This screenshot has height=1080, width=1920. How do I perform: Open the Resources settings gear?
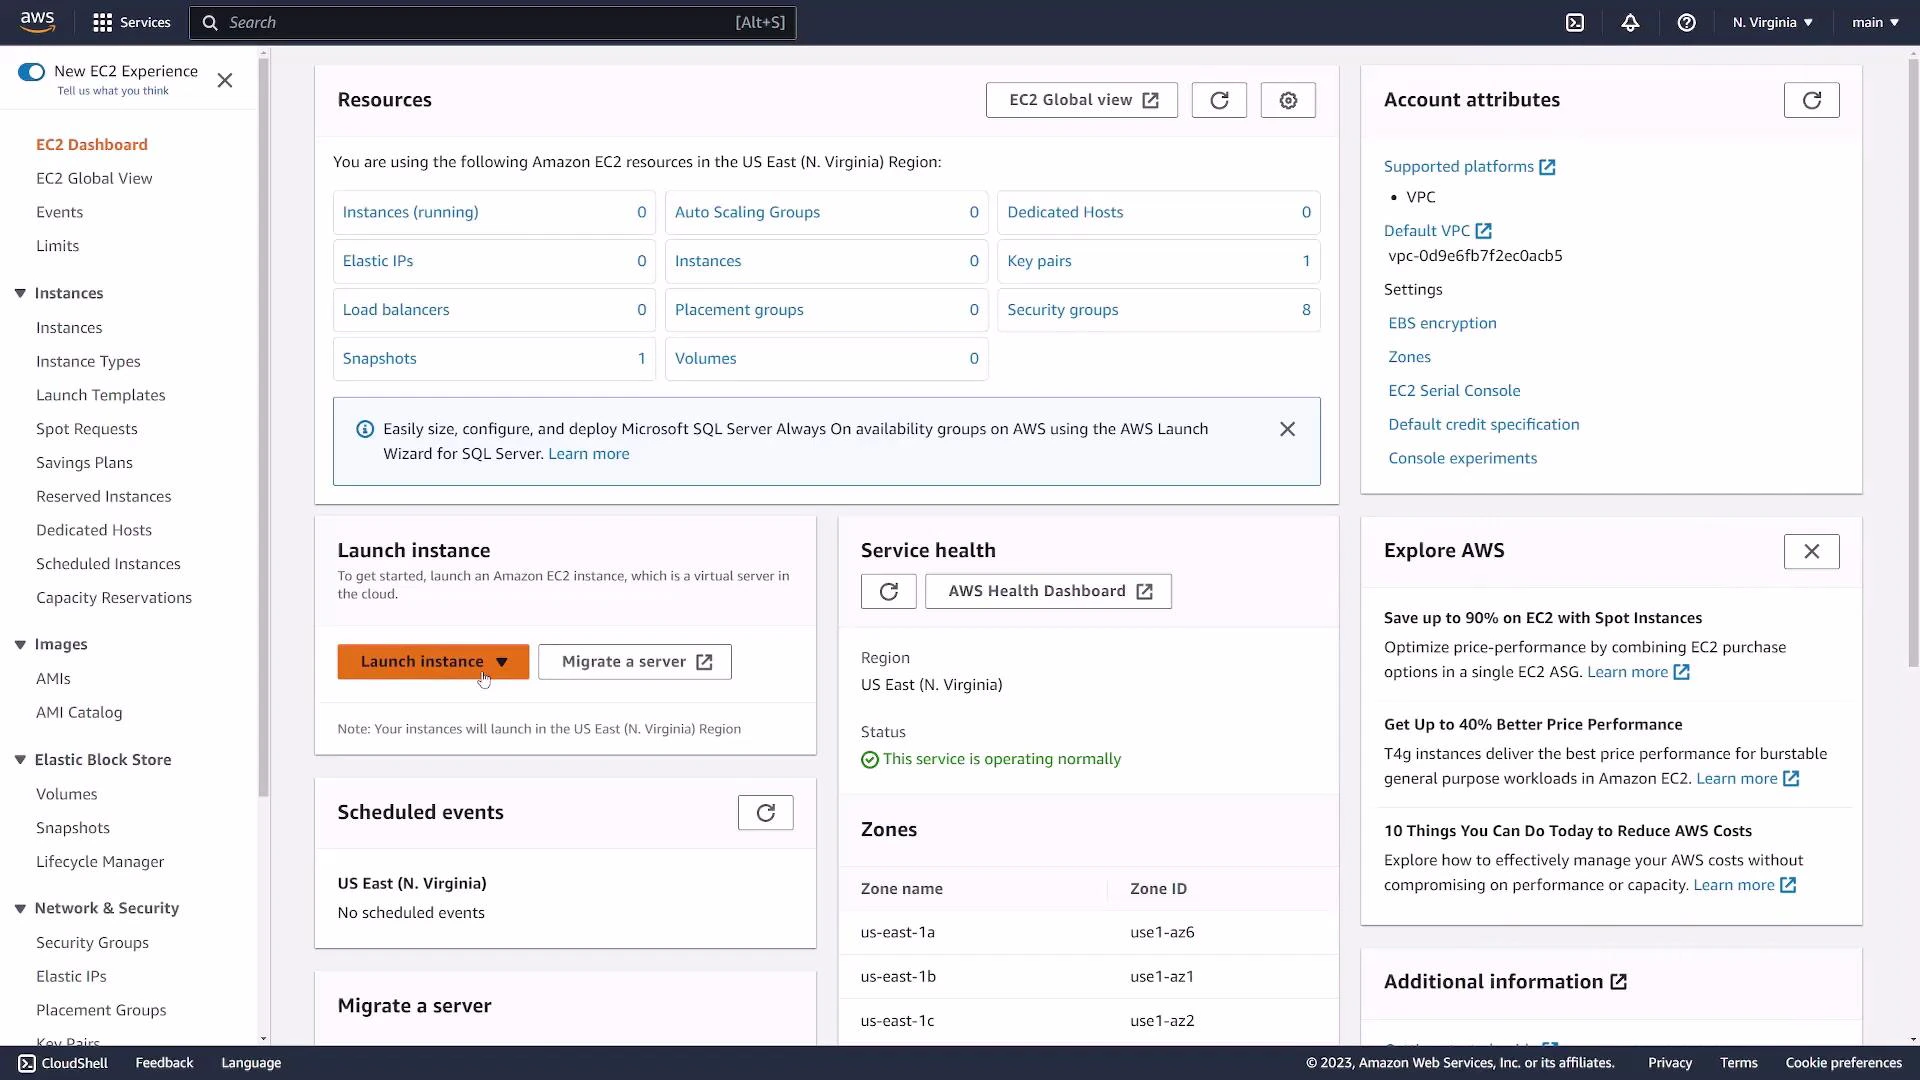point(1288,100)
